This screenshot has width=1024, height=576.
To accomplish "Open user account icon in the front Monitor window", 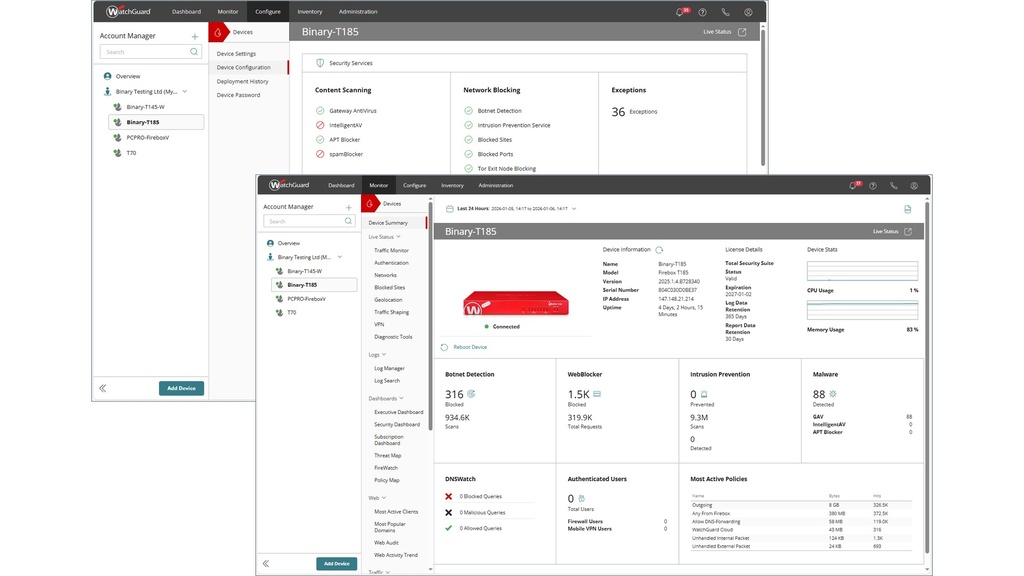I will coord(914,185).
